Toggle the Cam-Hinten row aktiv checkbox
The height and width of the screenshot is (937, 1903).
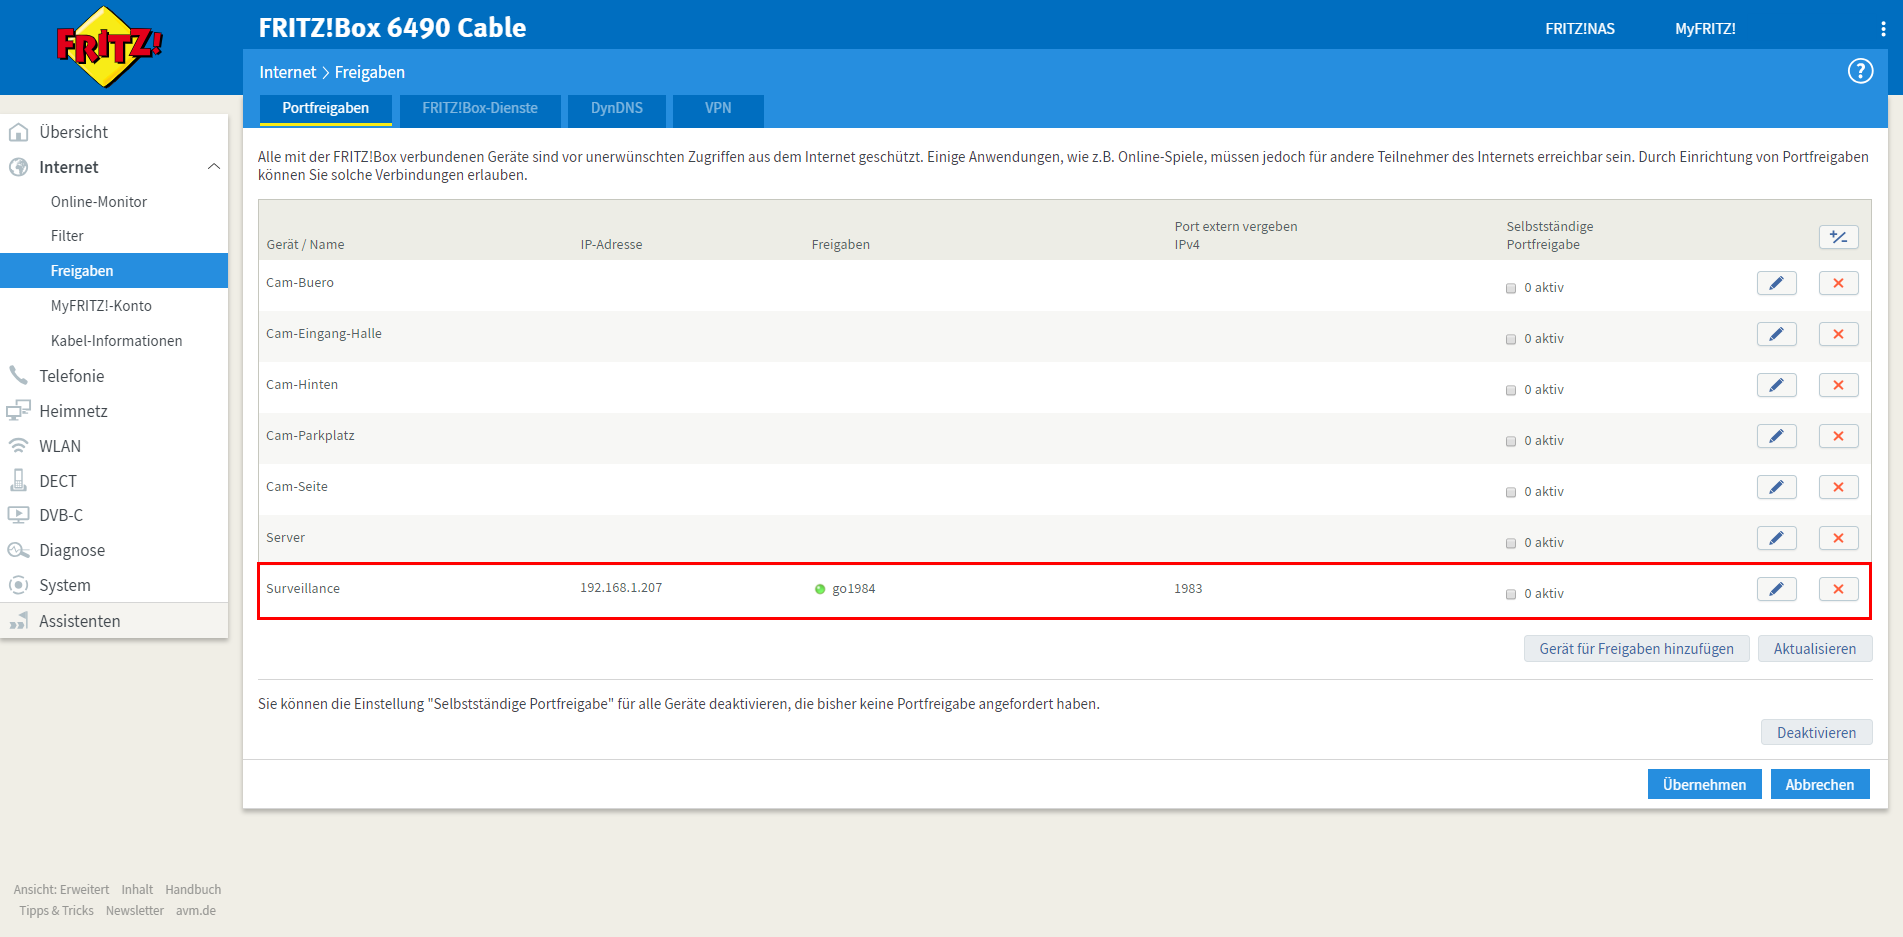[1511, 390]
